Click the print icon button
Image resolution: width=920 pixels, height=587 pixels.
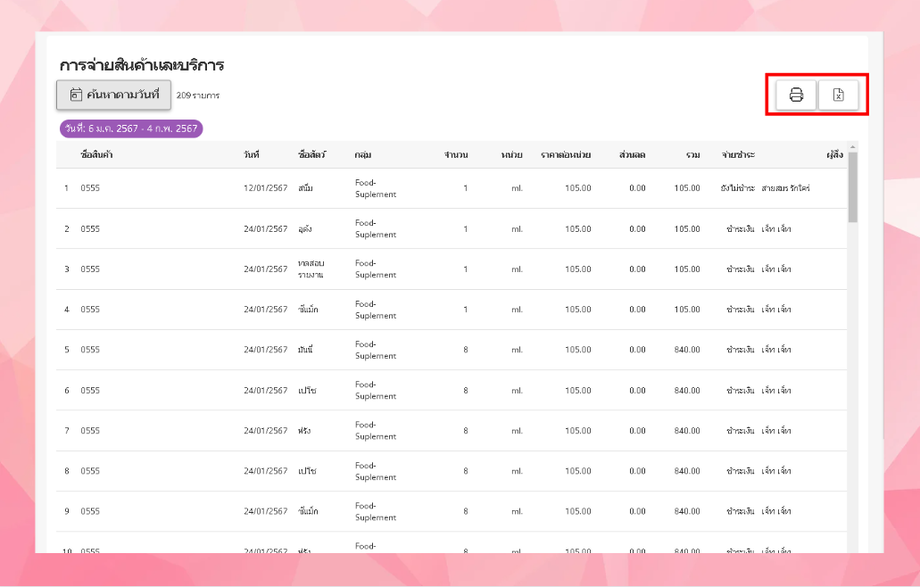click(796, 95)
